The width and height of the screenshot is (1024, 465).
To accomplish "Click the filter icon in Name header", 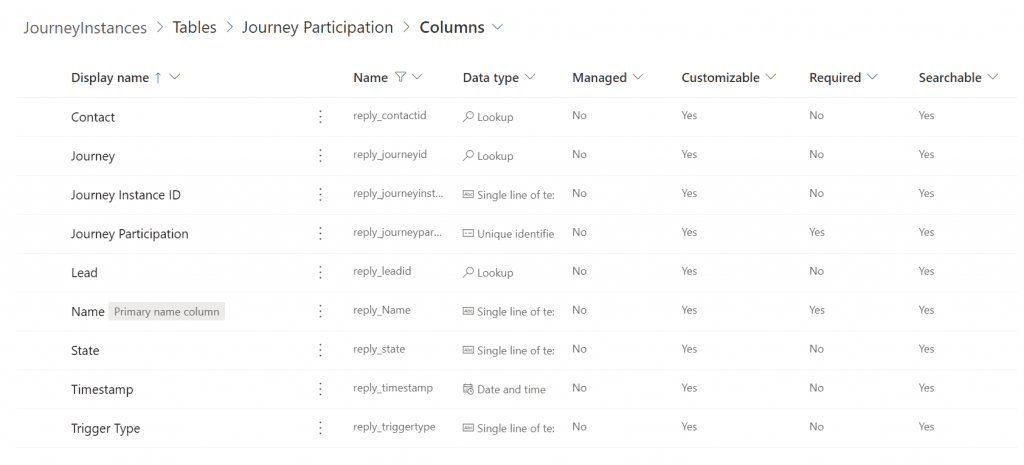I will tap(400, 78).
